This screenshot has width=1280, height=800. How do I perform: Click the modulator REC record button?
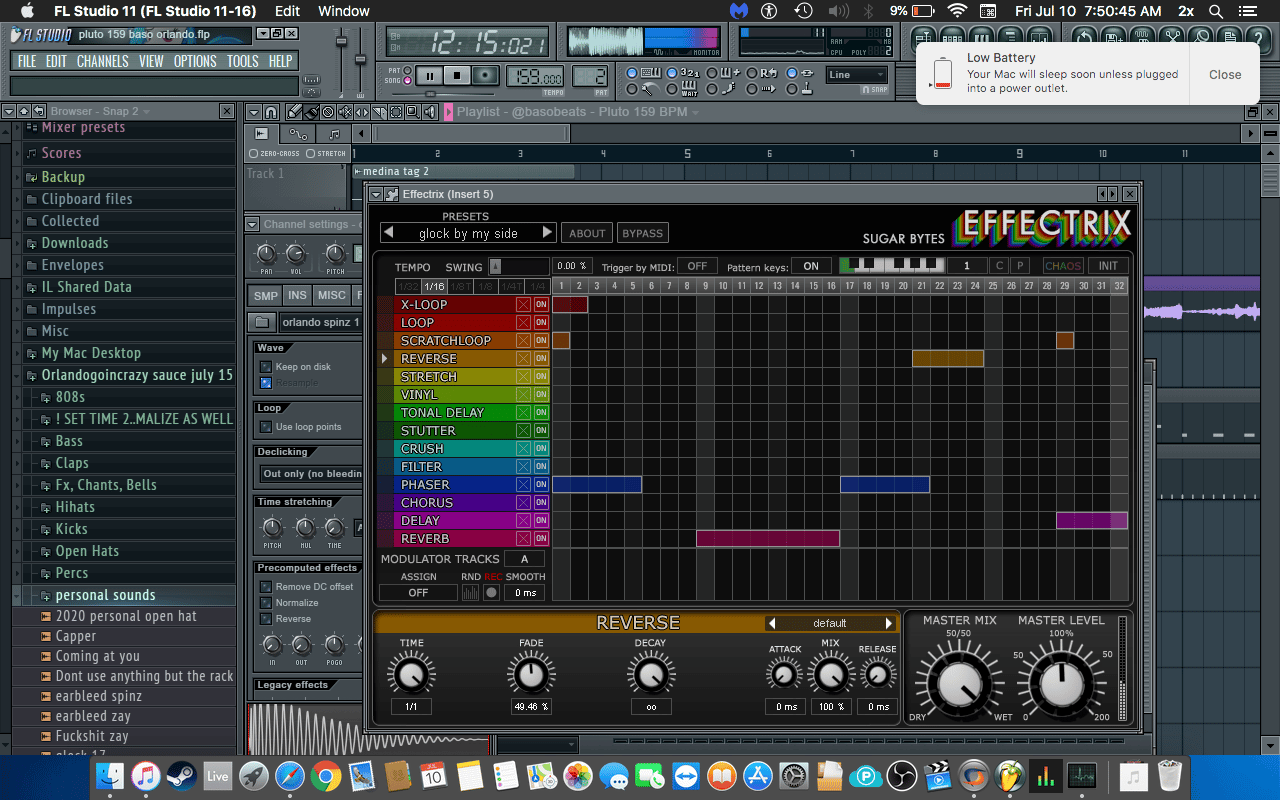[x=492, y=593]
